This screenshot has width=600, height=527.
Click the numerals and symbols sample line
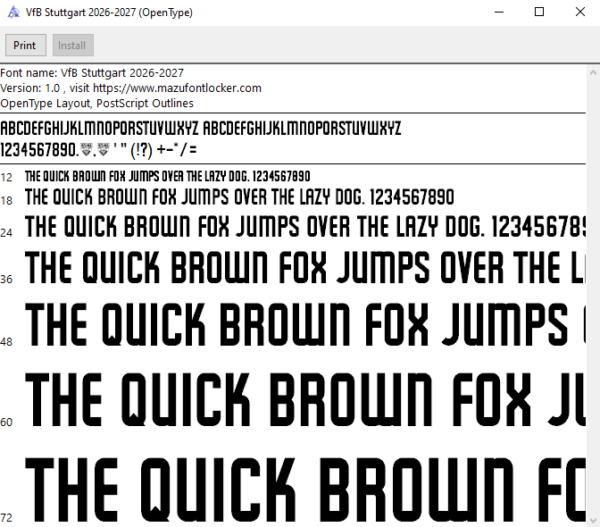[98, 150]
